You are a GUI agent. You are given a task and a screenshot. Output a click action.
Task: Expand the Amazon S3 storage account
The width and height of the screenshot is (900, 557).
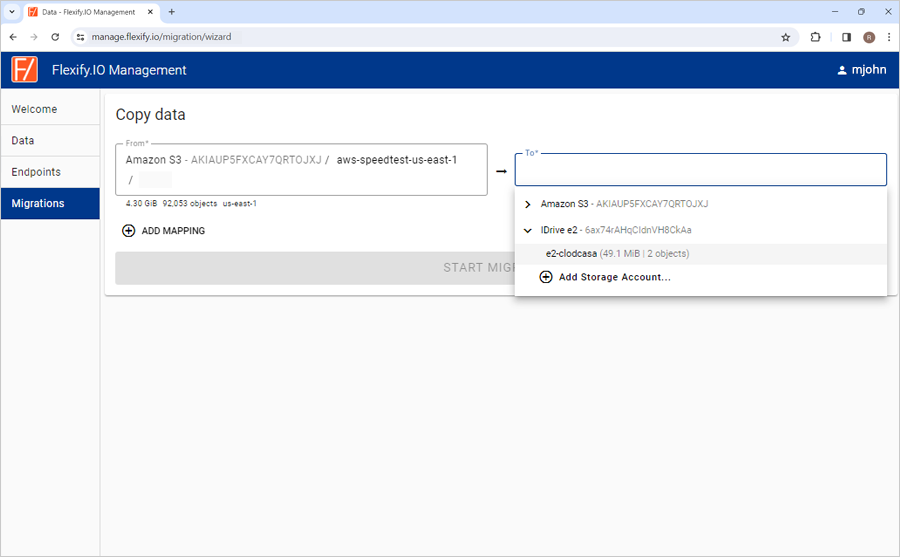coord(527,204)
